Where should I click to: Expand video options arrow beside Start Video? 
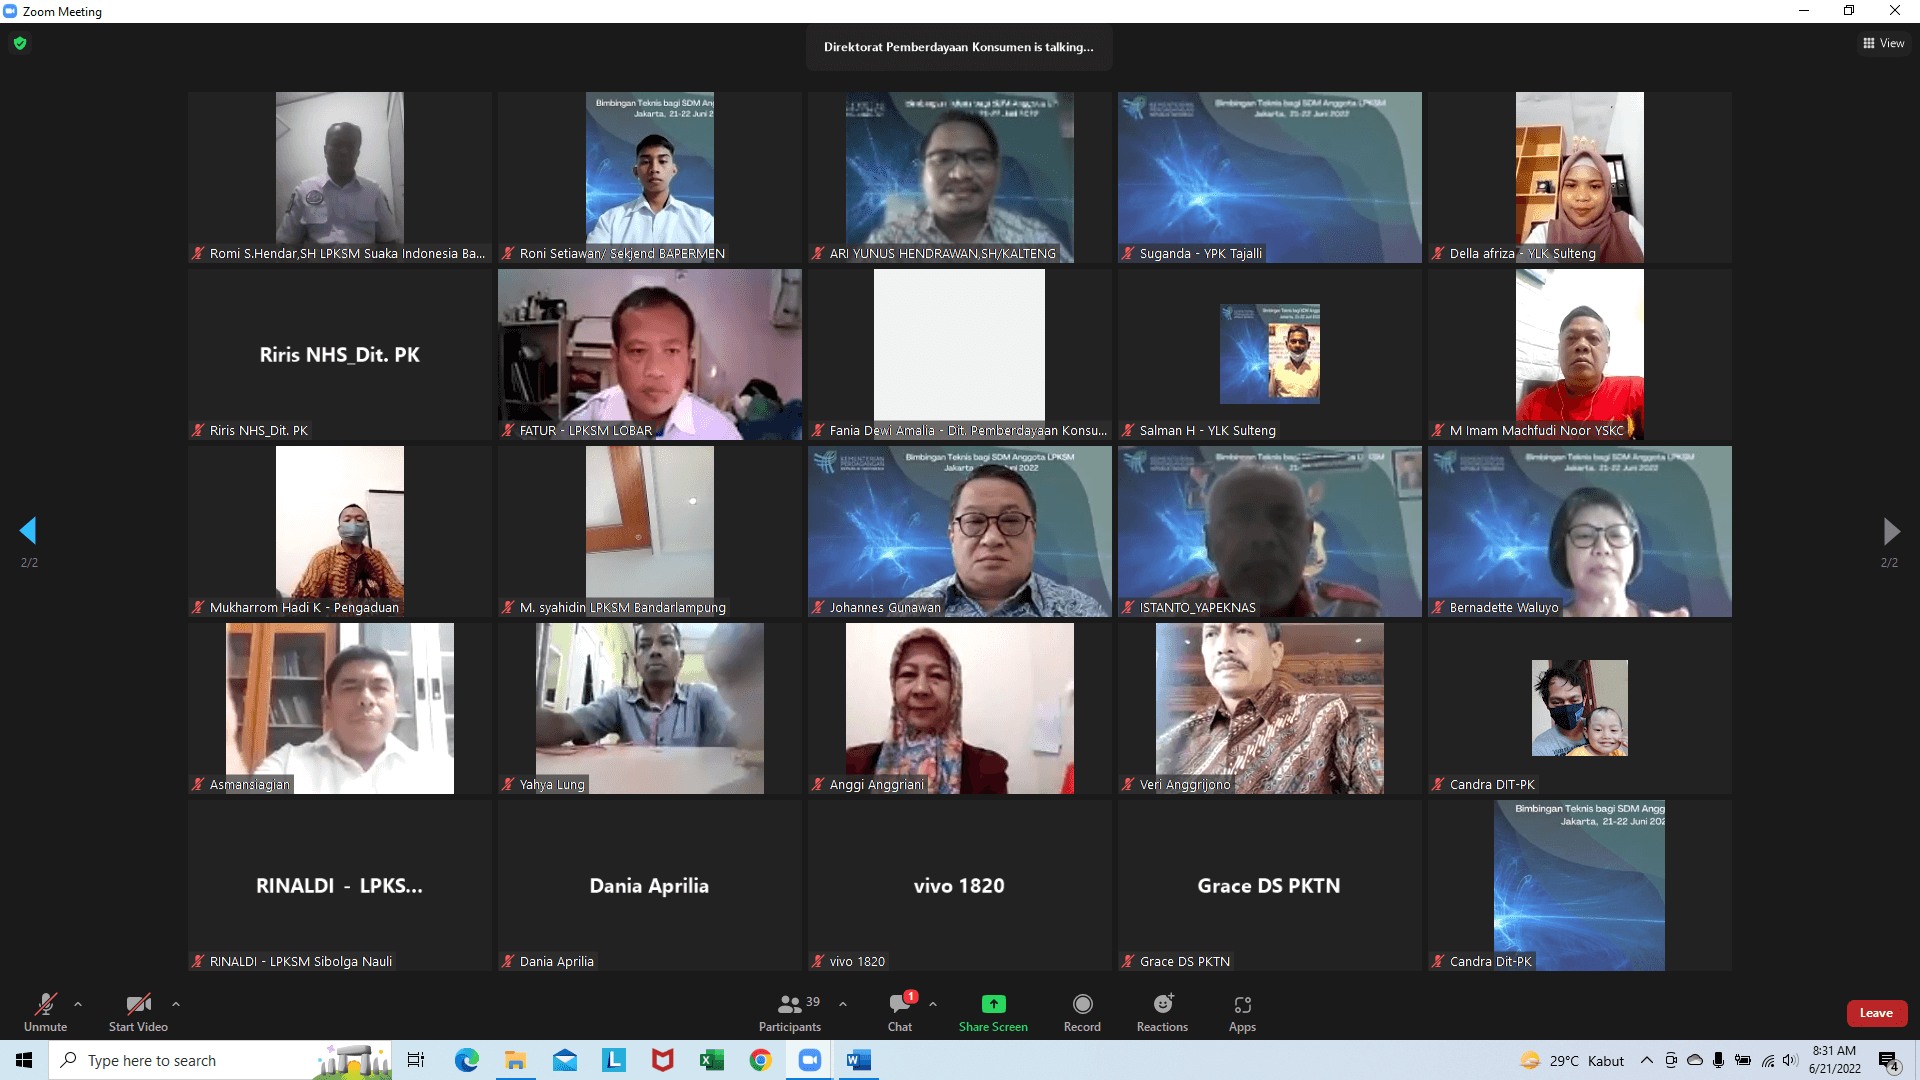coord(176,1004)
